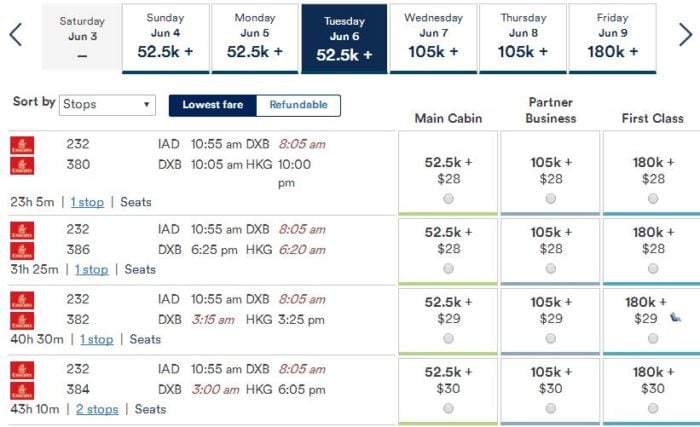Viewport: 700px width, 427px height.
Task: Click Emirates logo beside flight 386
Action: [22, 251]
